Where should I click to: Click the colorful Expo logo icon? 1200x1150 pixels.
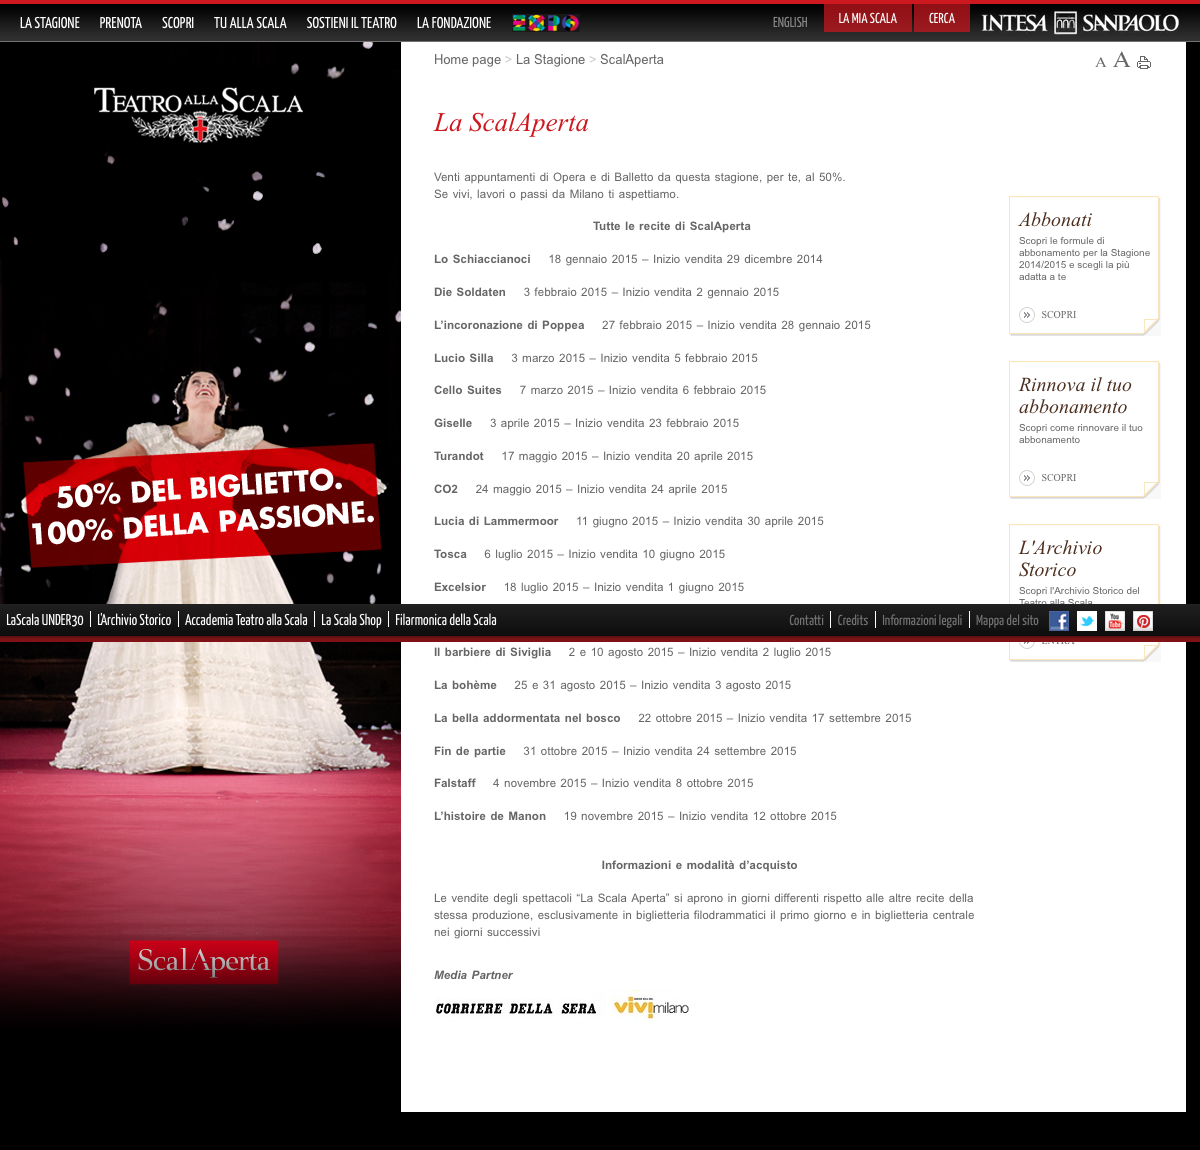545,23
